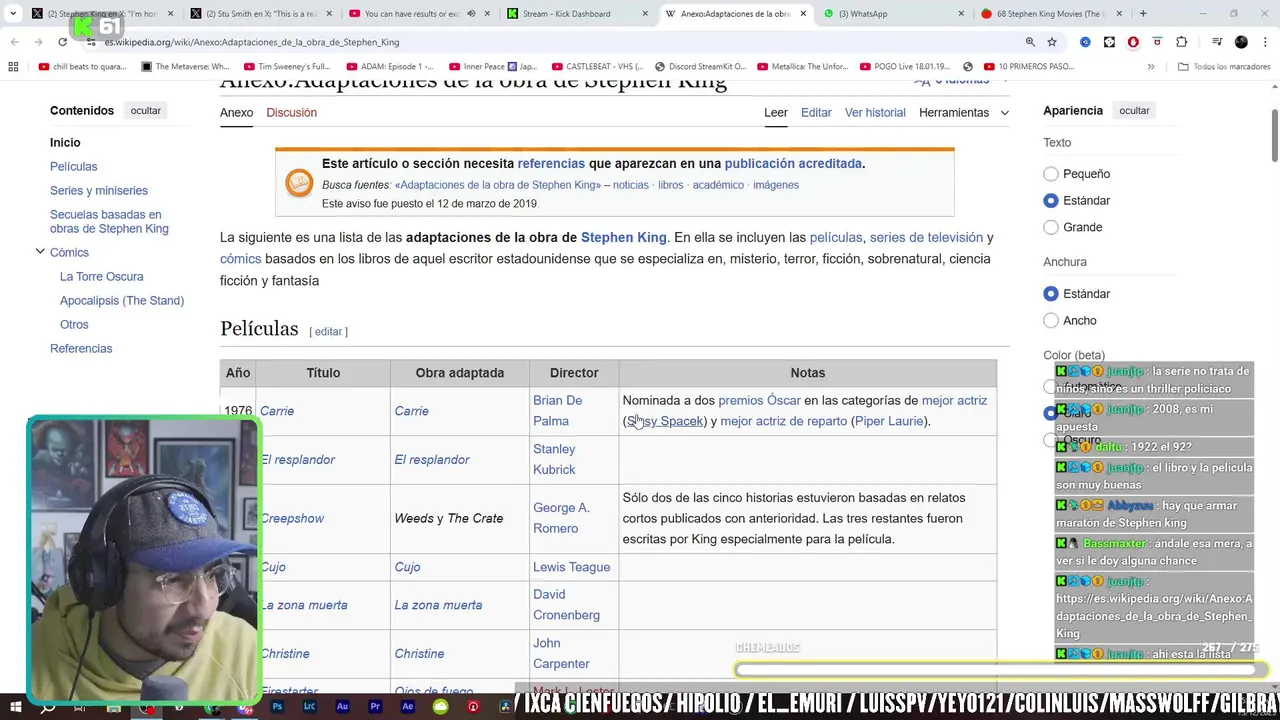Edit the Películas section via editar link
The image size is (1280, 720).
coord(328,332)
